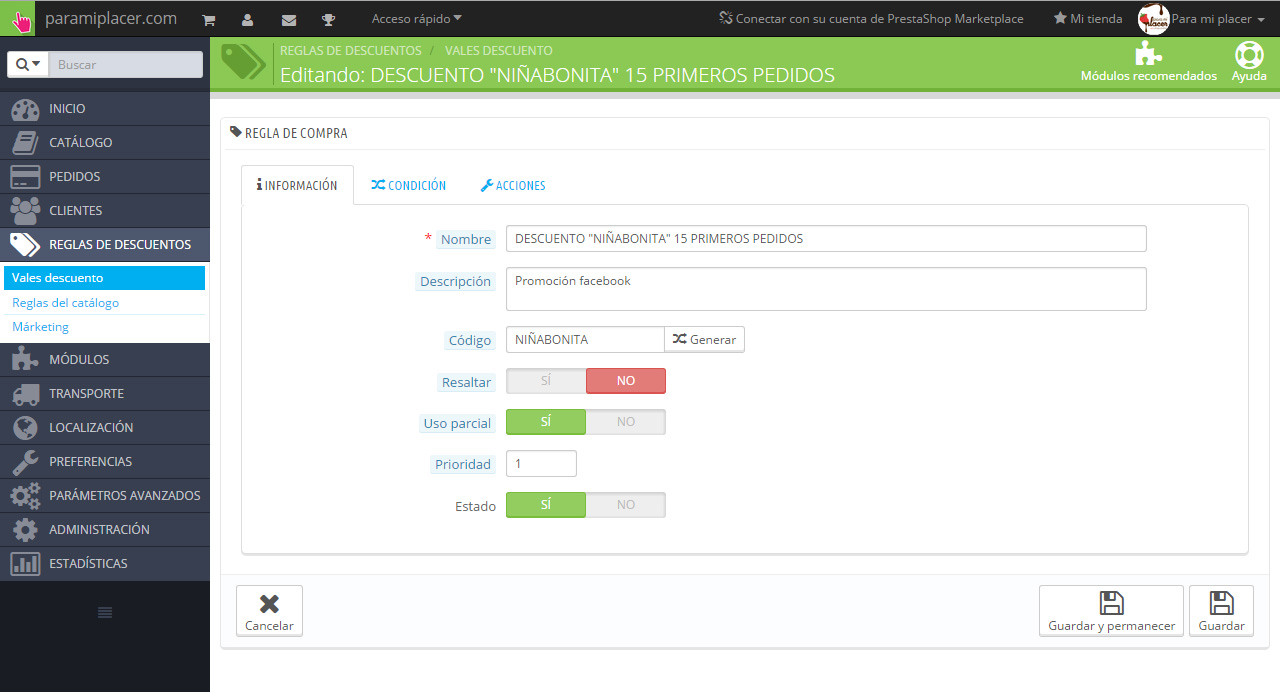Focus the Prioridad input field
This screenshot has height=692, width=1280.
(x=541, y=464)
